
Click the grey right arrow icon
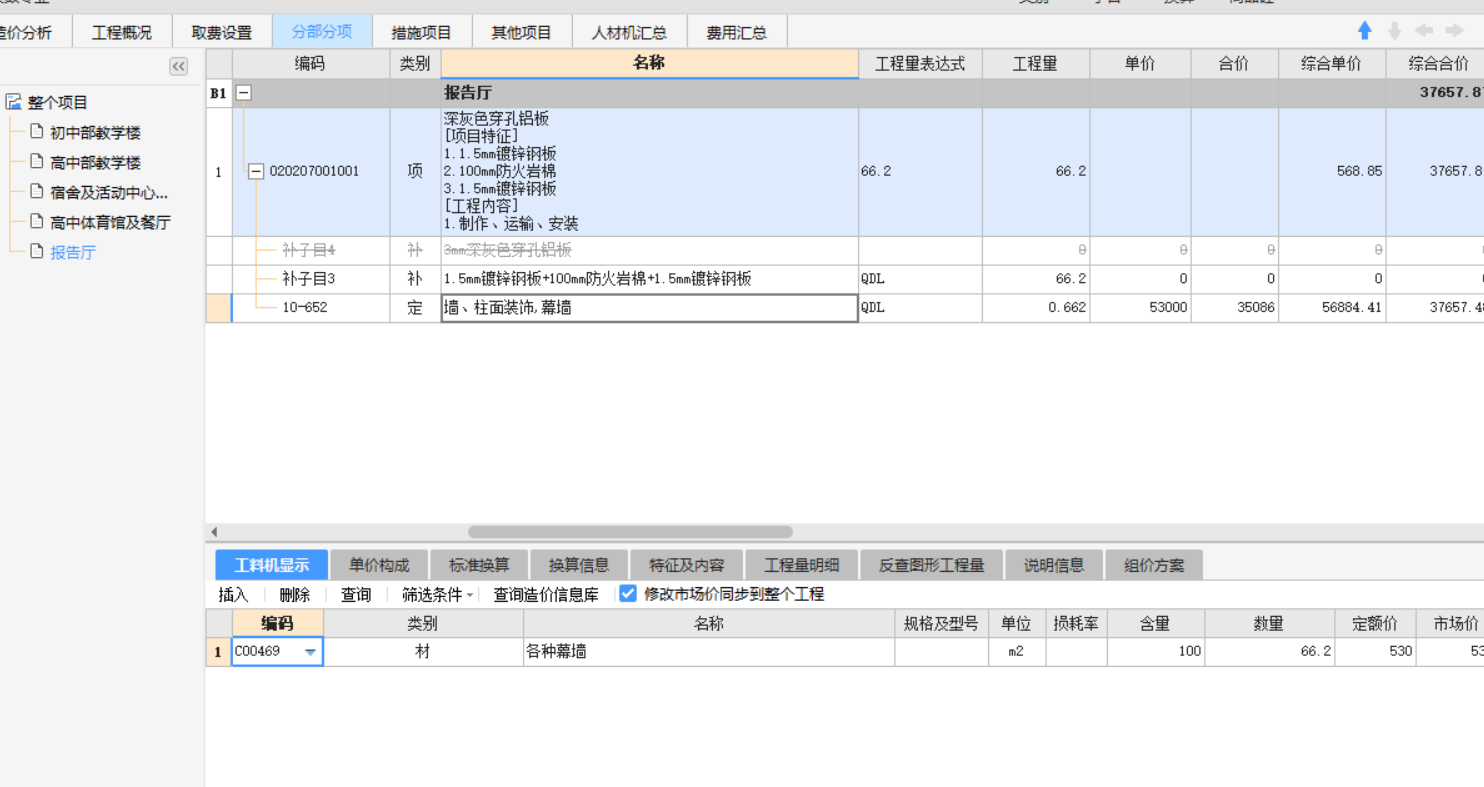tap(1454, 31)
